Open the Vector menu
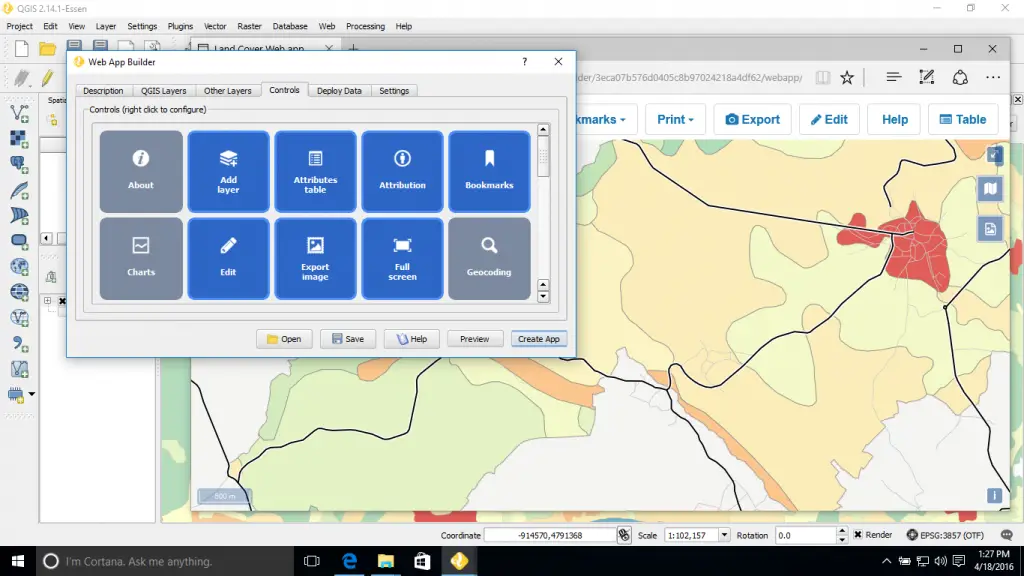This screenshot has width=1024, height=576. pos(215,26)
